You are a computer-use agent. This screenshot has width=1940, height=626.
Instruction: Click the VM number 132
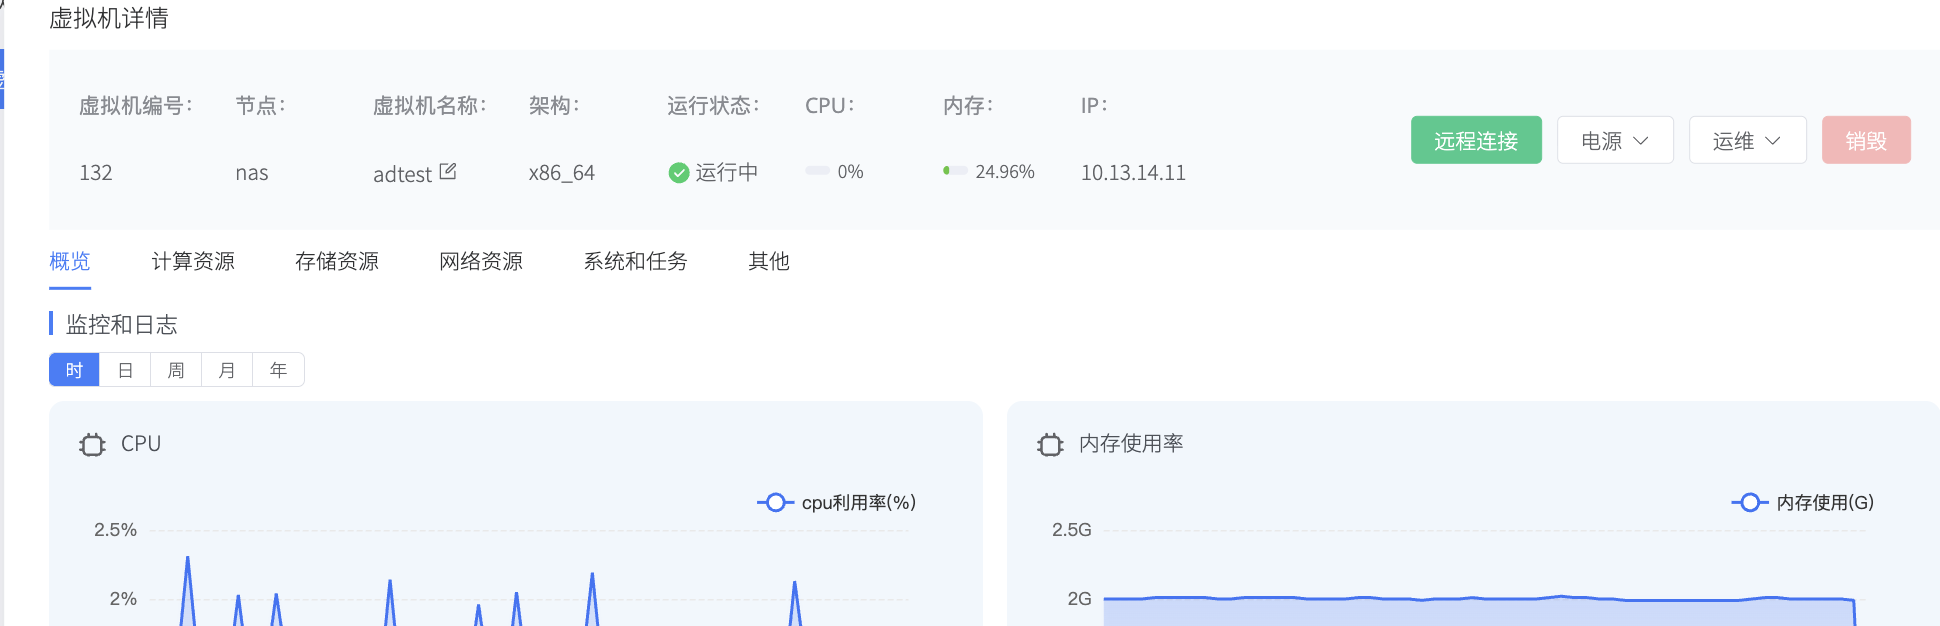[x=96, y=173]
